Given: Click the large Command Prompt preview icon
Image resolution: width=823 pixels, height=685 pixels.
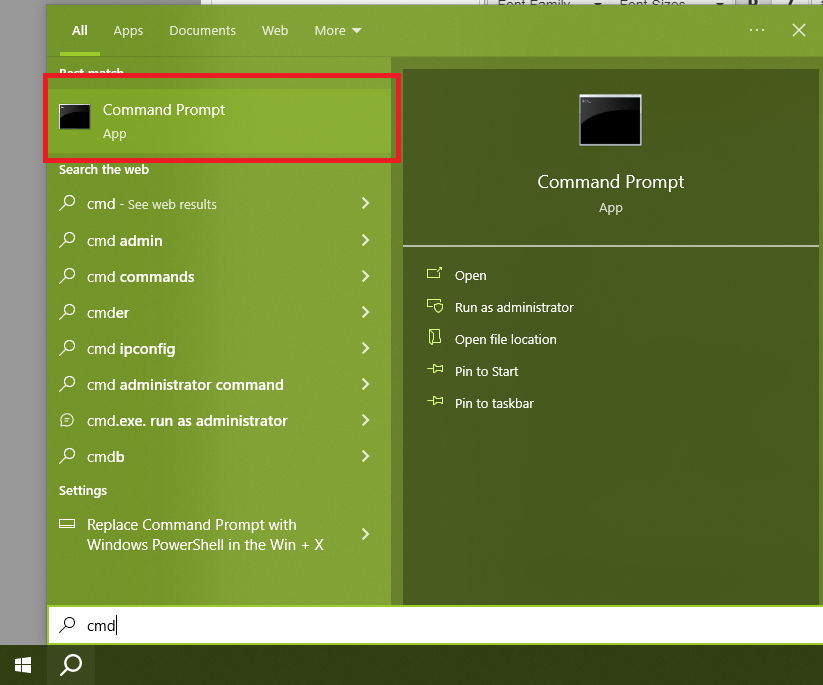Looking at the screenshot, I should [610, 120].
